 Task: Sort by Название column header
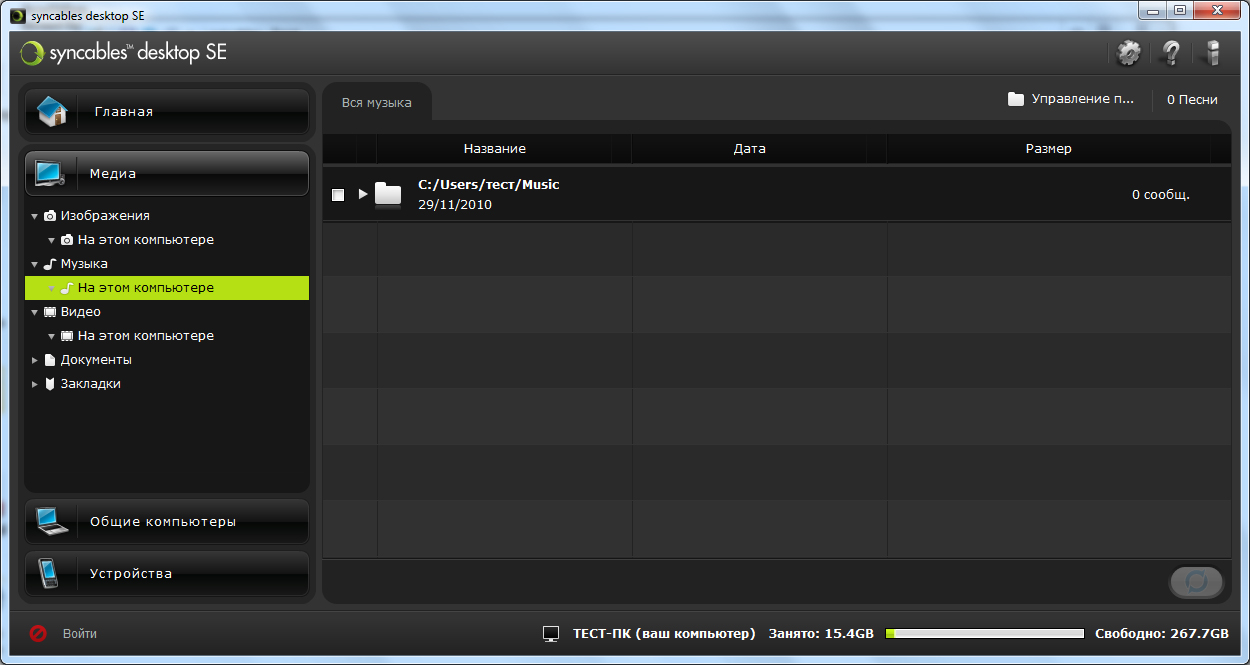click(494, 148)
